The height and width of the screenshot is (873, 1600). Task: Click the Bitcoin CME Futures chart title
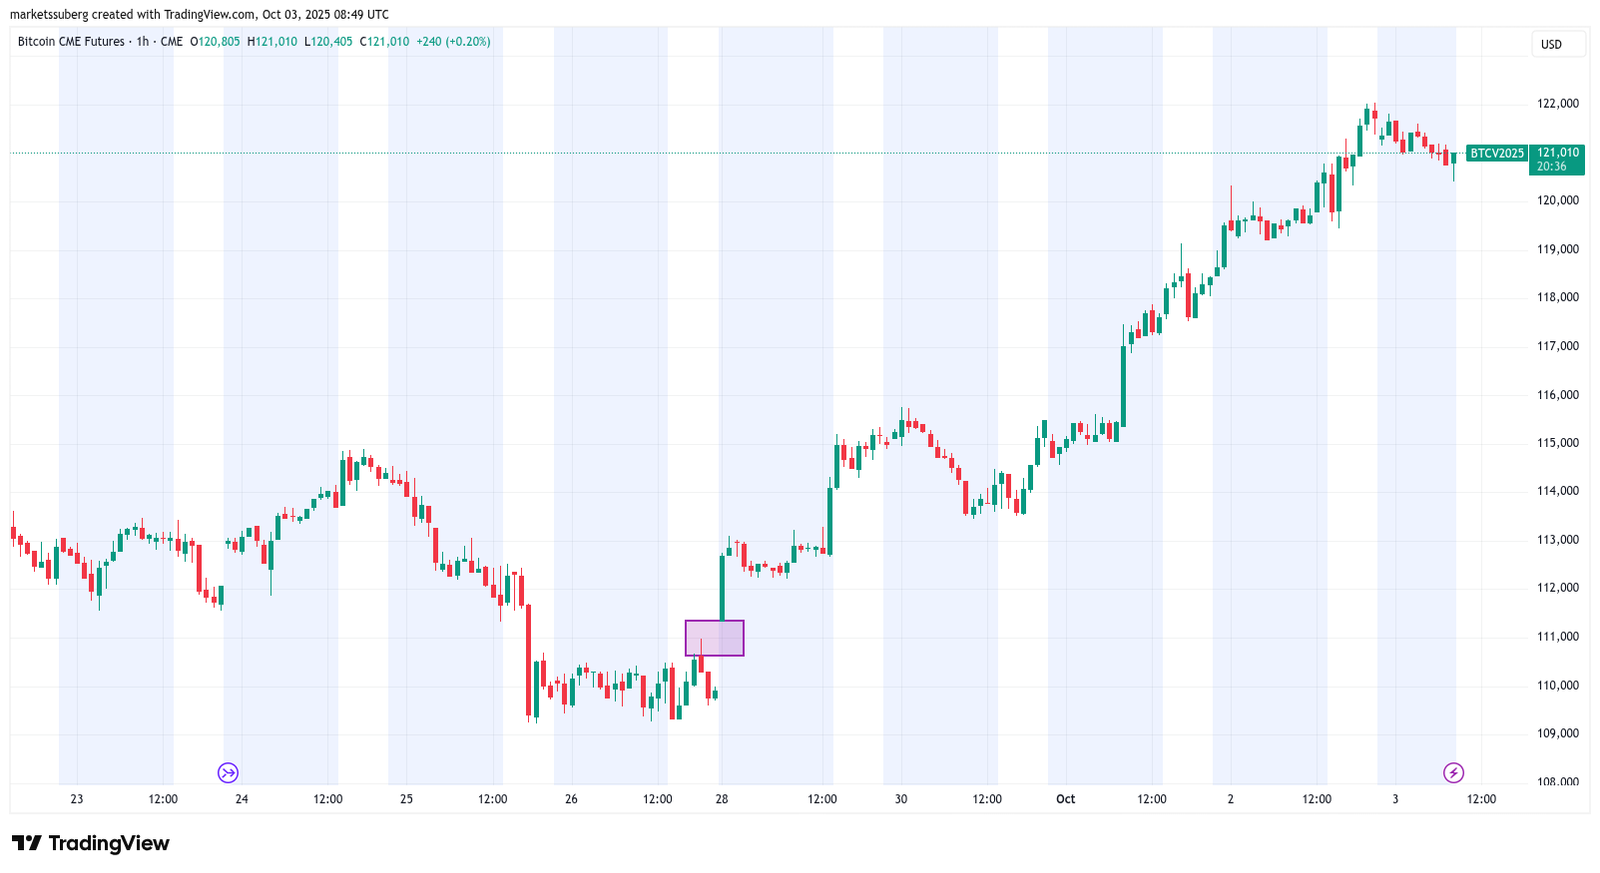(x=71, y=42)
